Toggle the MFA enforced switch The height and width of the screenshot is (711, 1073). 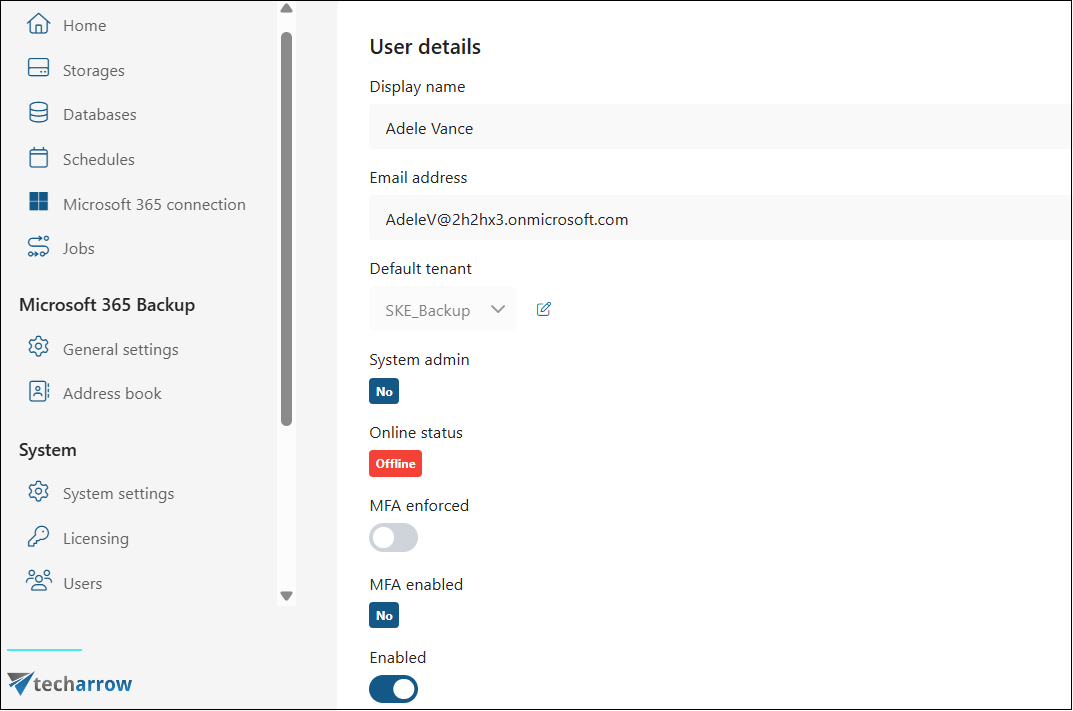point(393,537)
